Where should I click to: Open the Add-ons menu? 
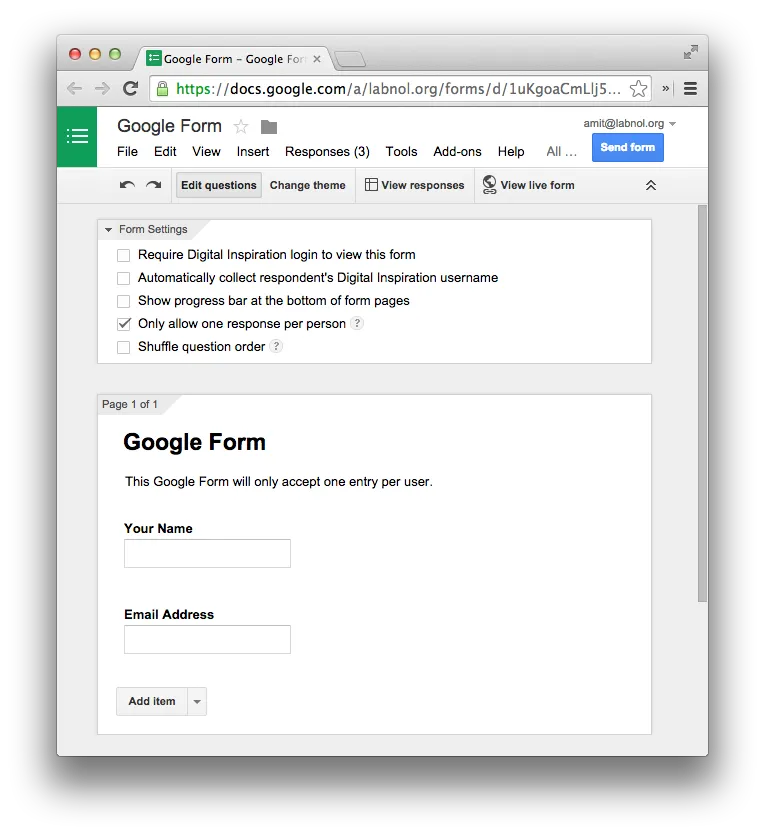[x=457, y=152]
